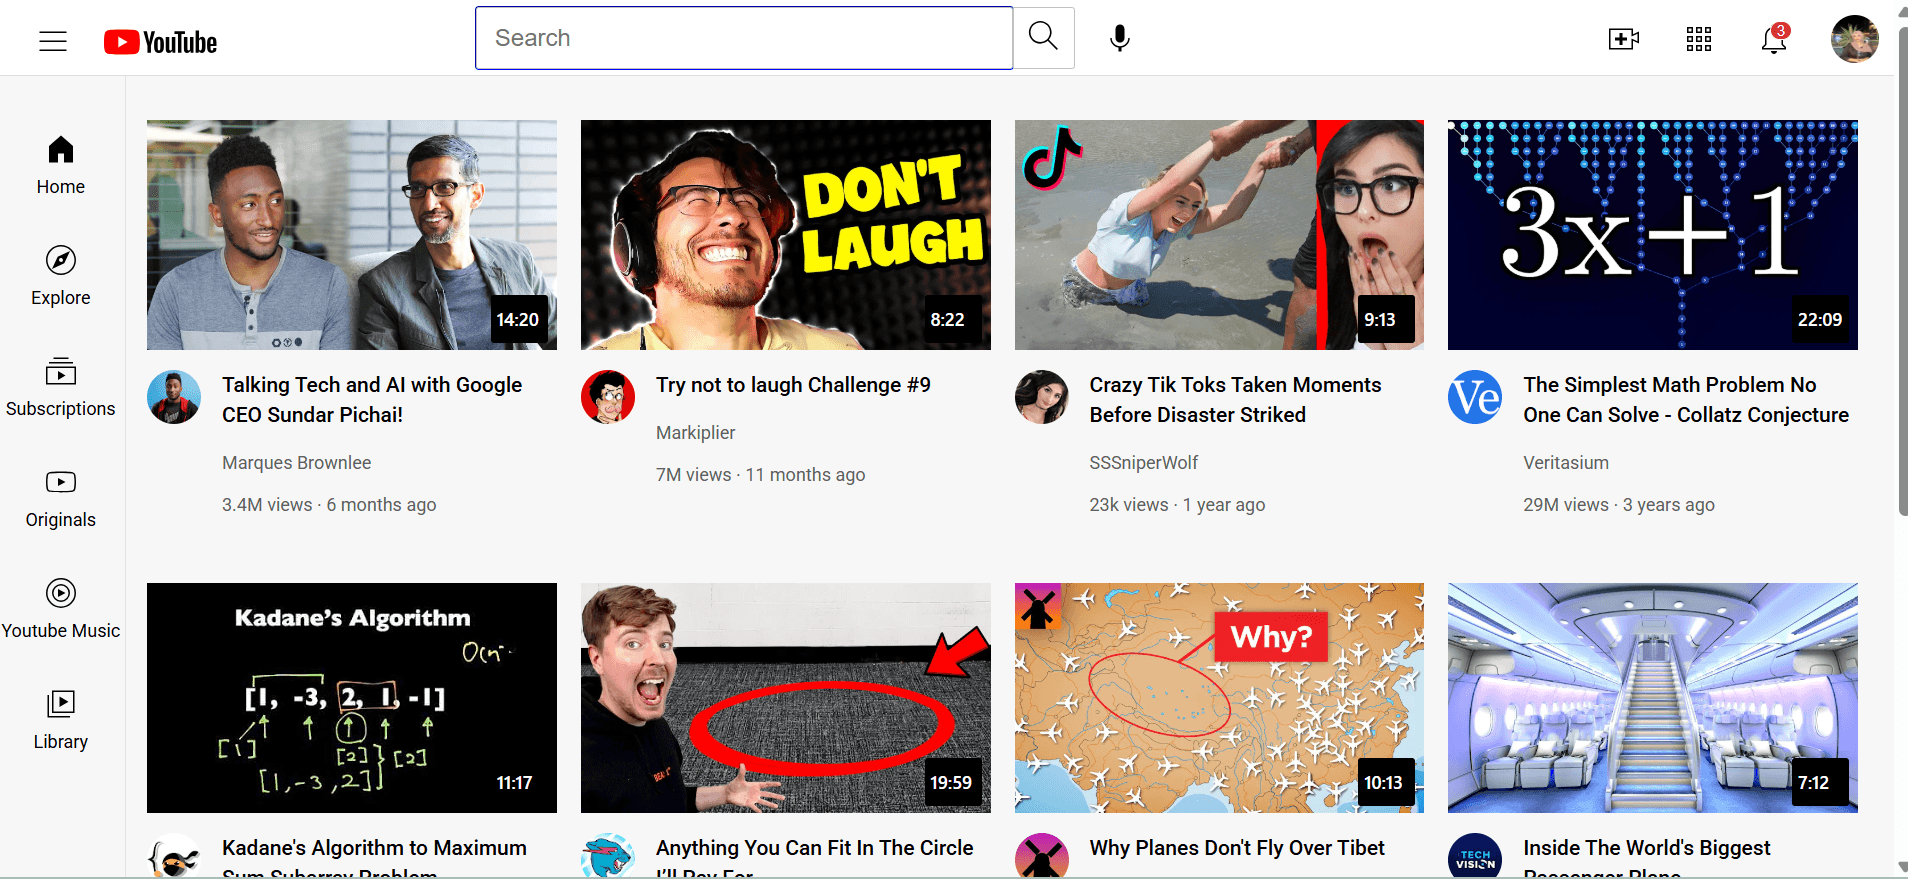This screenshot has height=879, width=1908.
Task: Open title Anything You Can Fit In The Circle
Action: point(815,859)
